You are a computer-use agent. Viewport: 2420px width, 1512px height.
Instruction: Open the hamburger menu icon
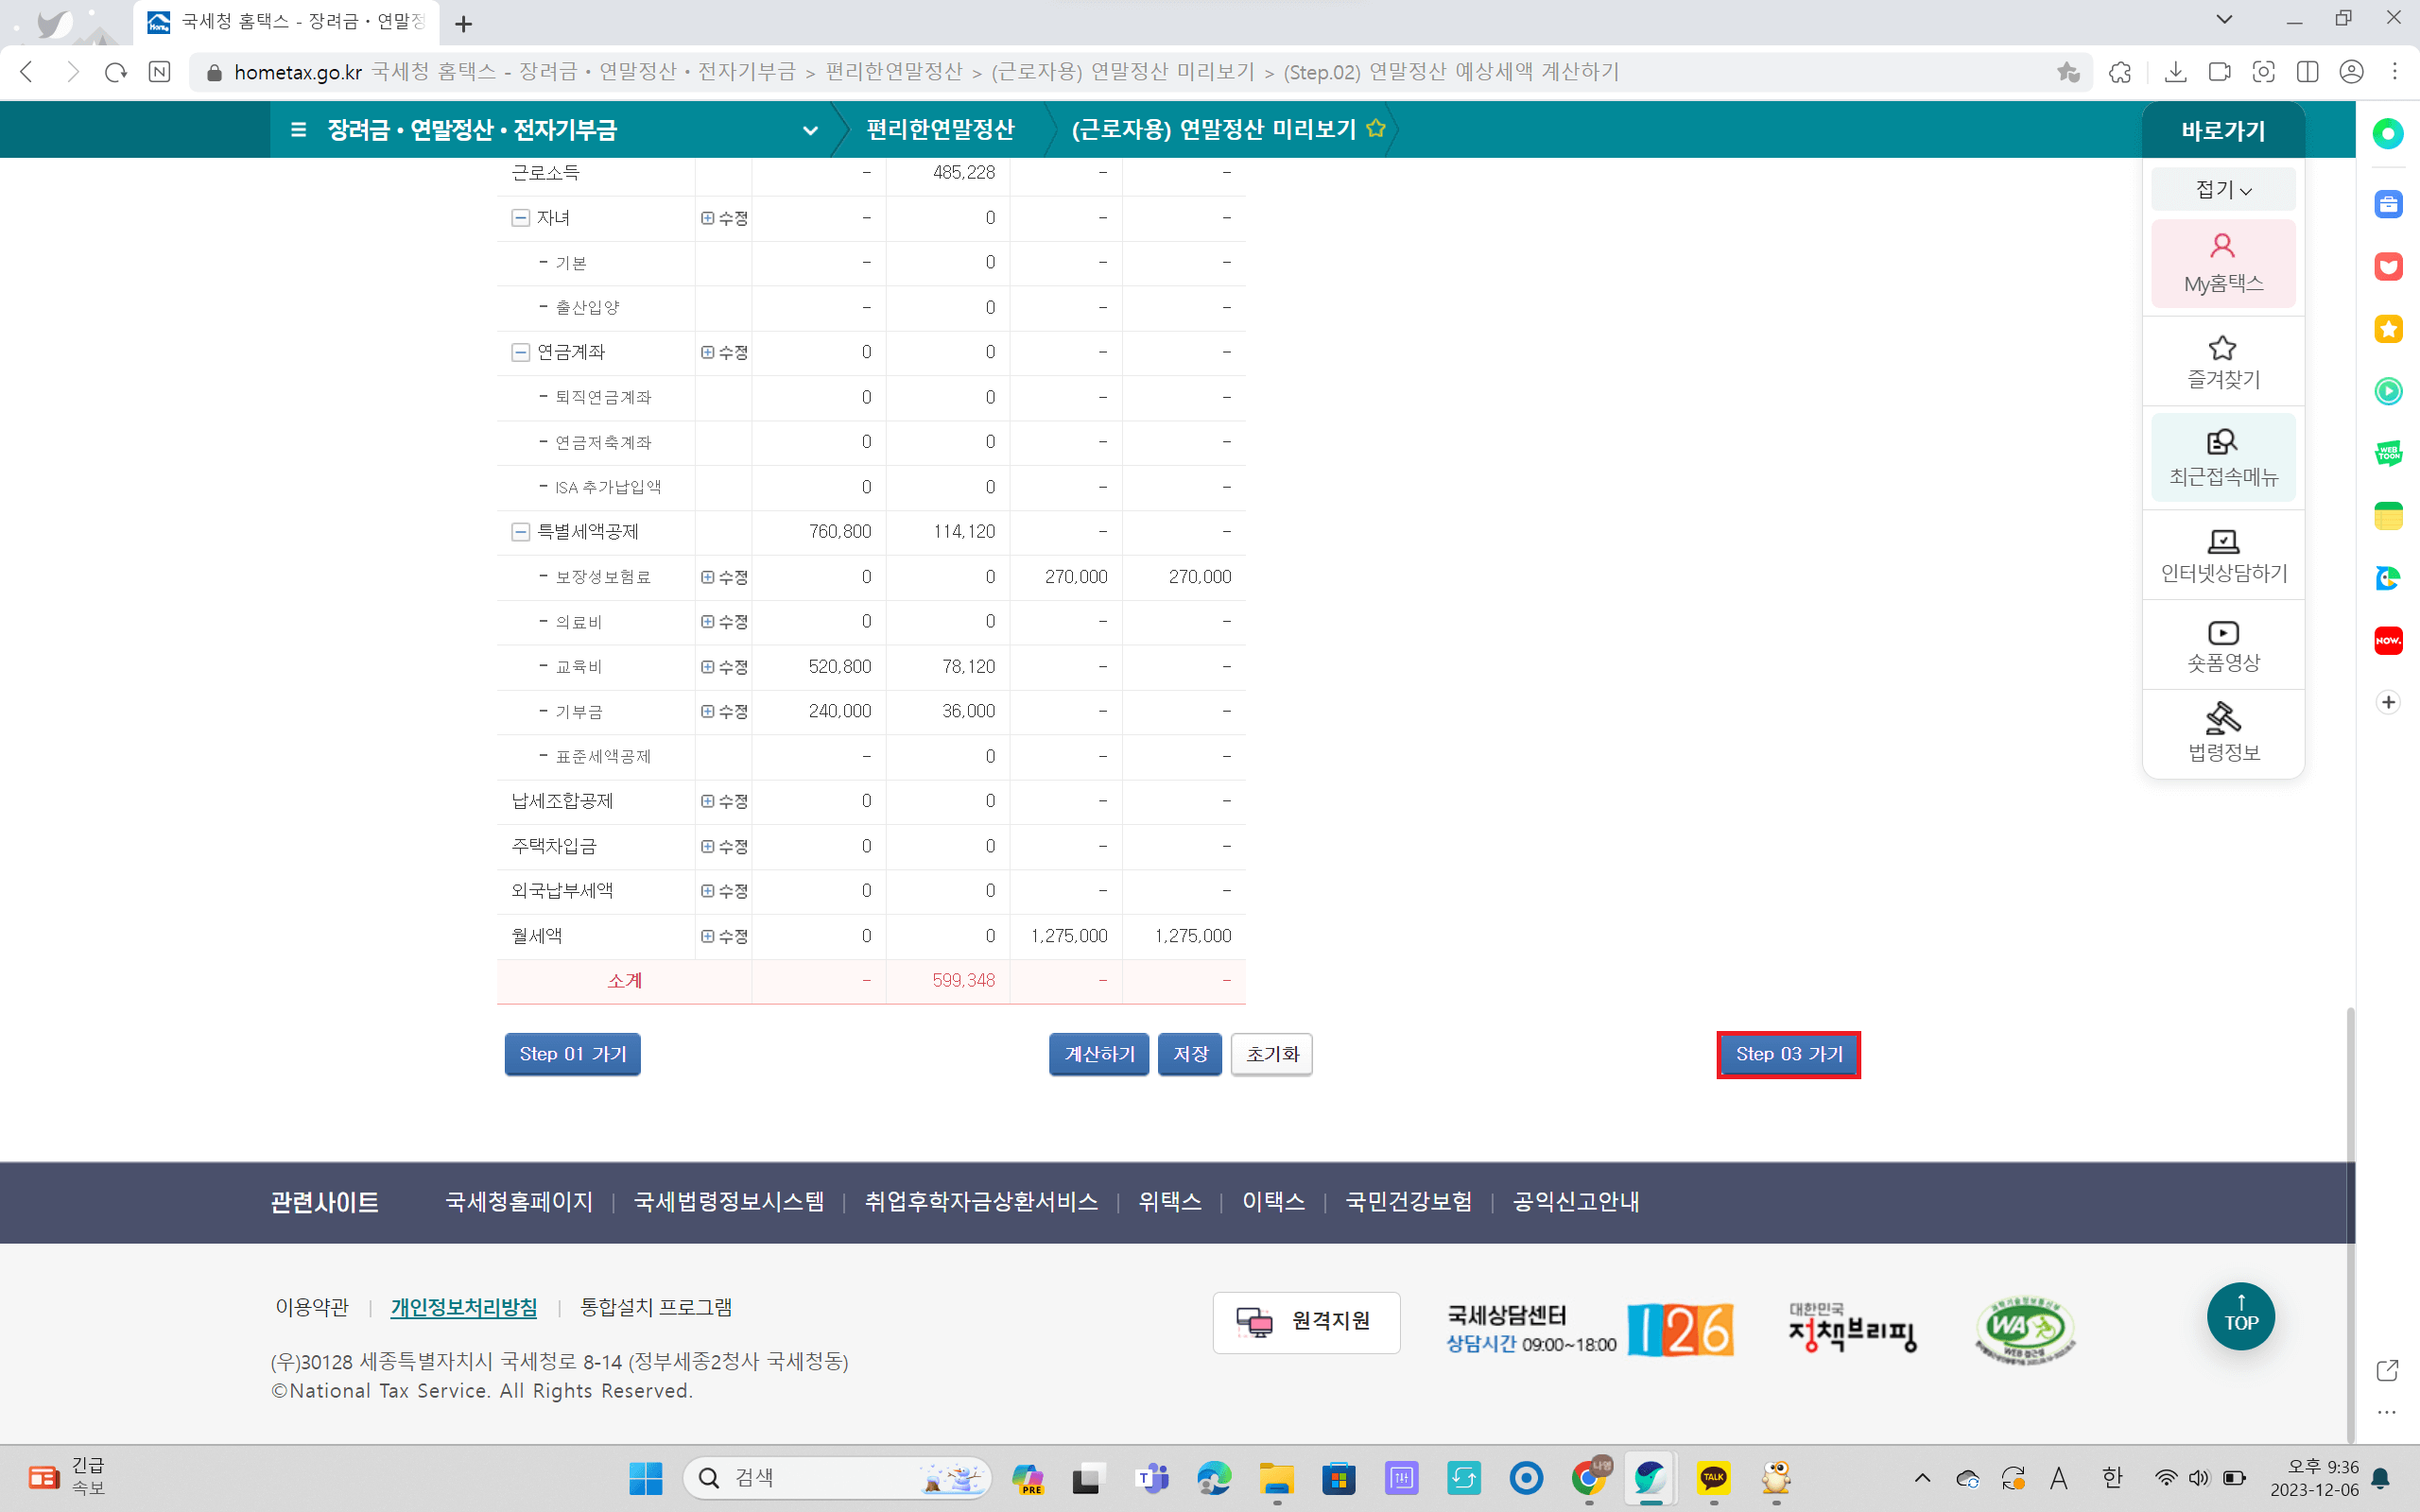coord(298,129)
